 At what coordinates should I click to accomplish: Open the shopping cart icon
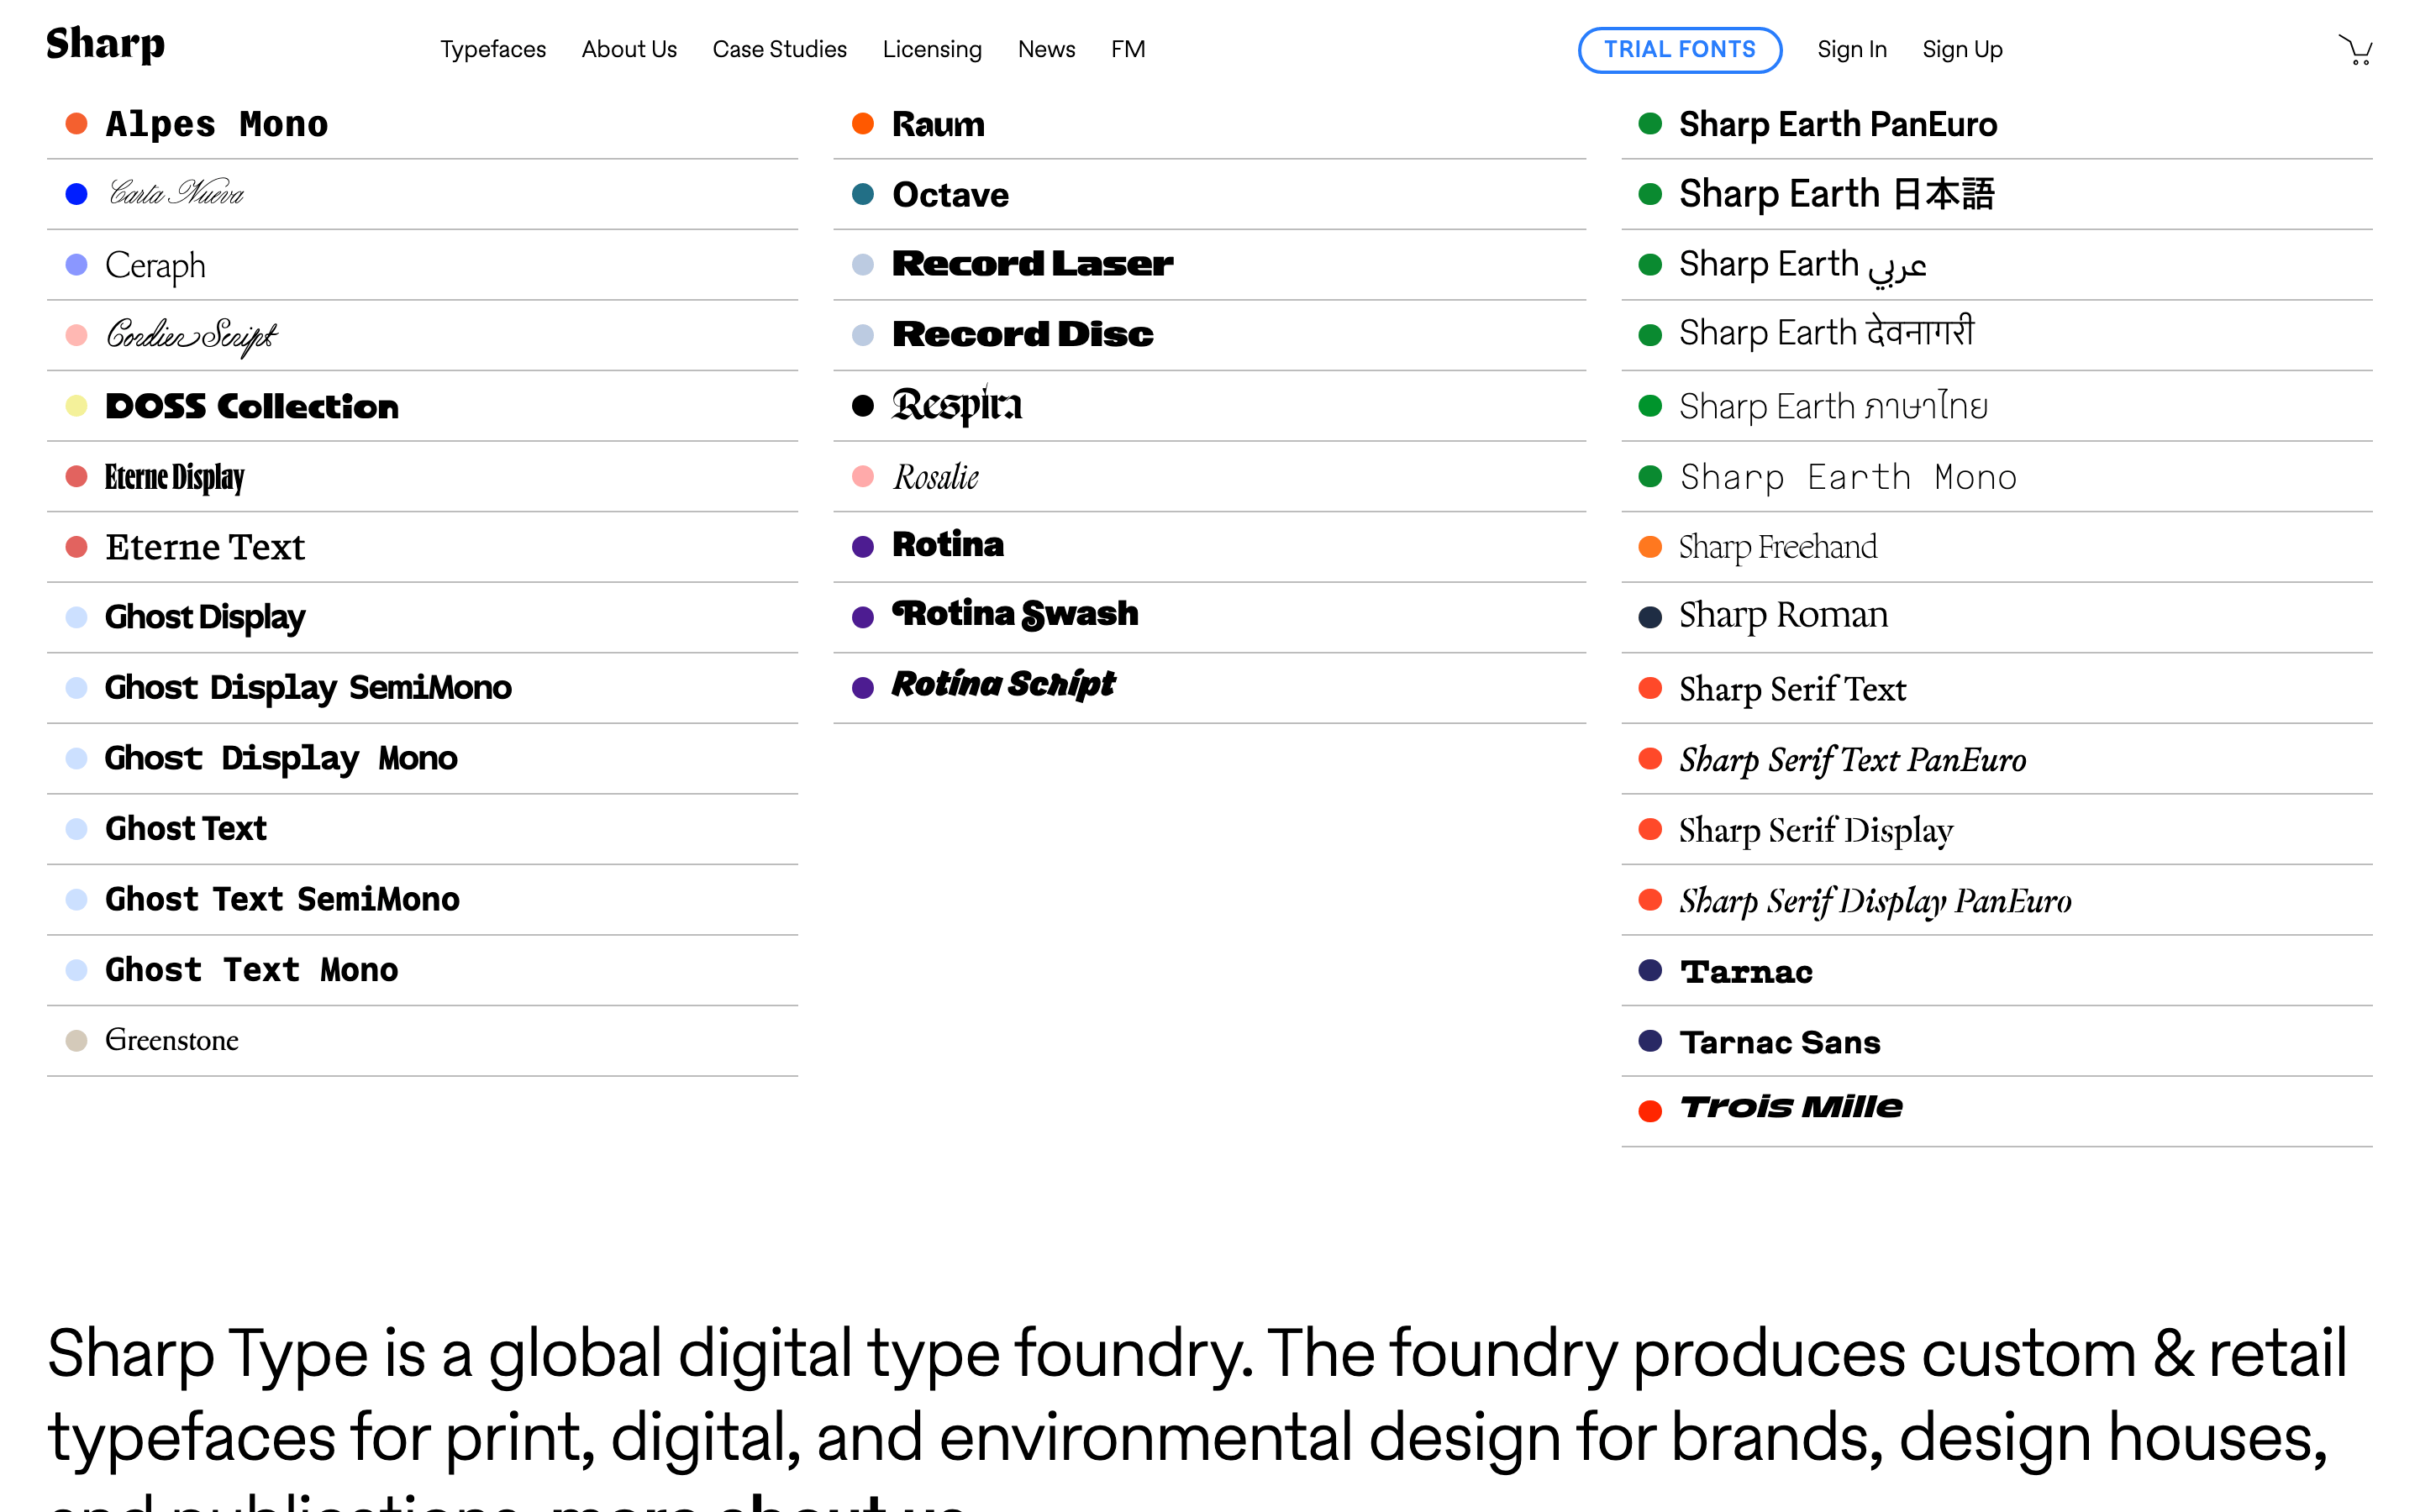(x=2355, y=49)
